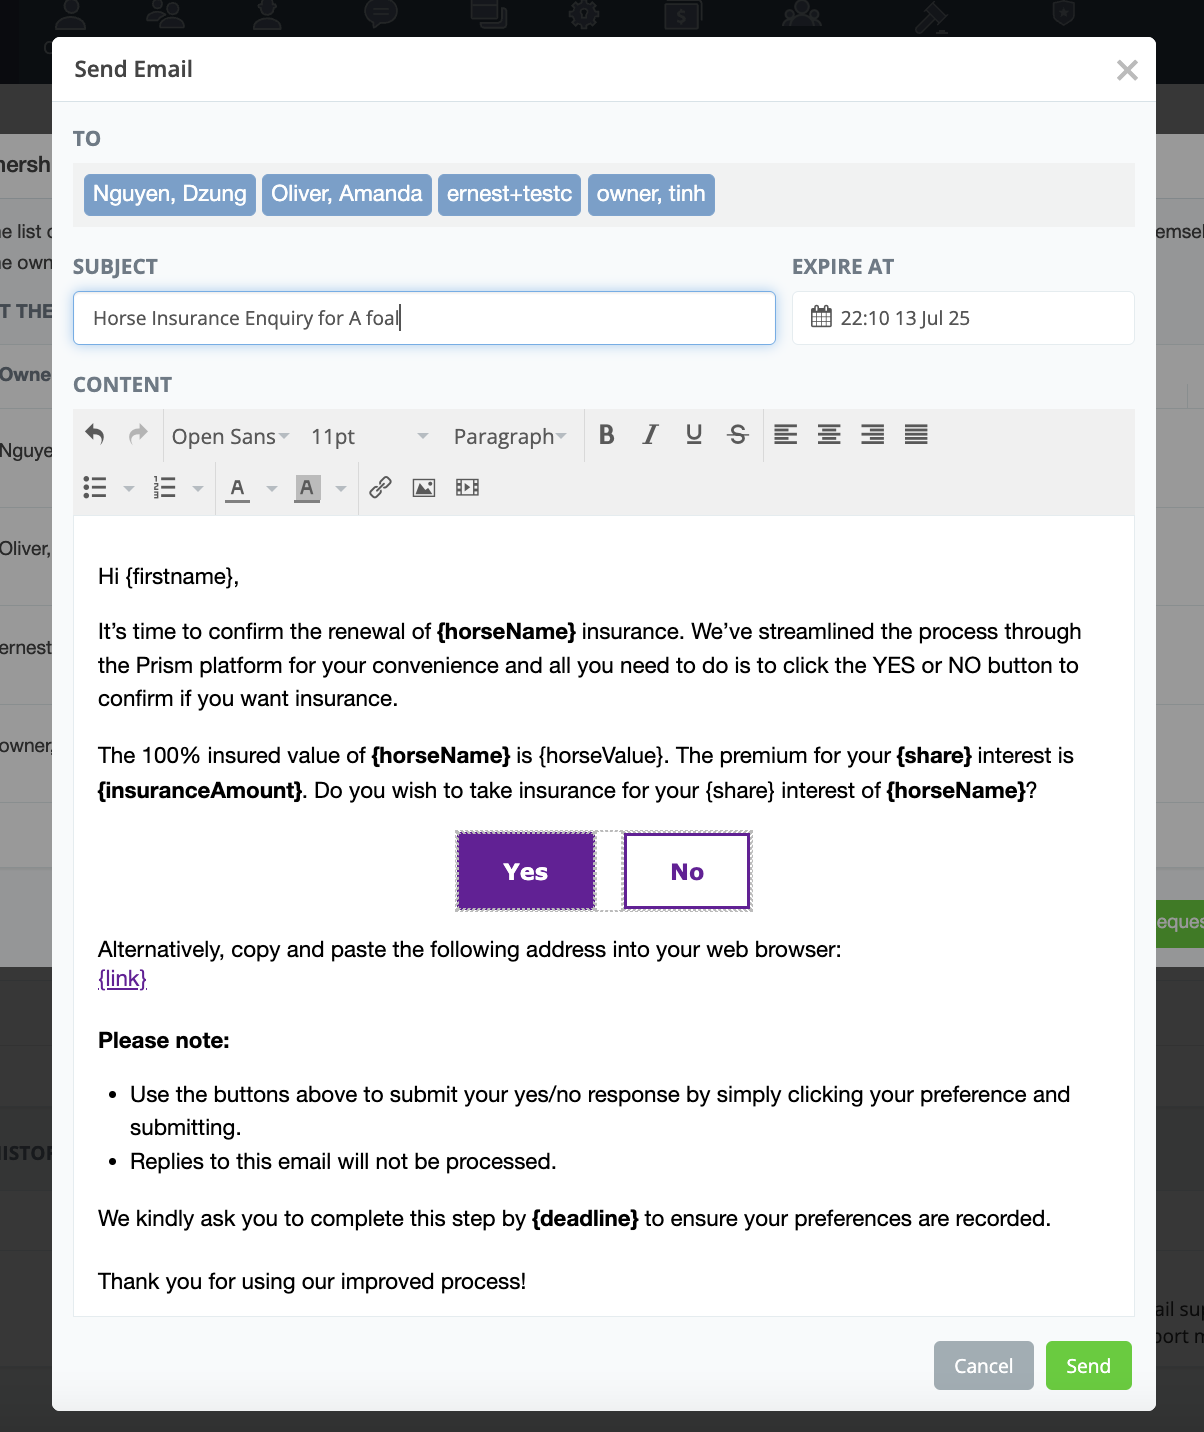Justify the text alignment

pyautogui.click(x=916, y=435)
